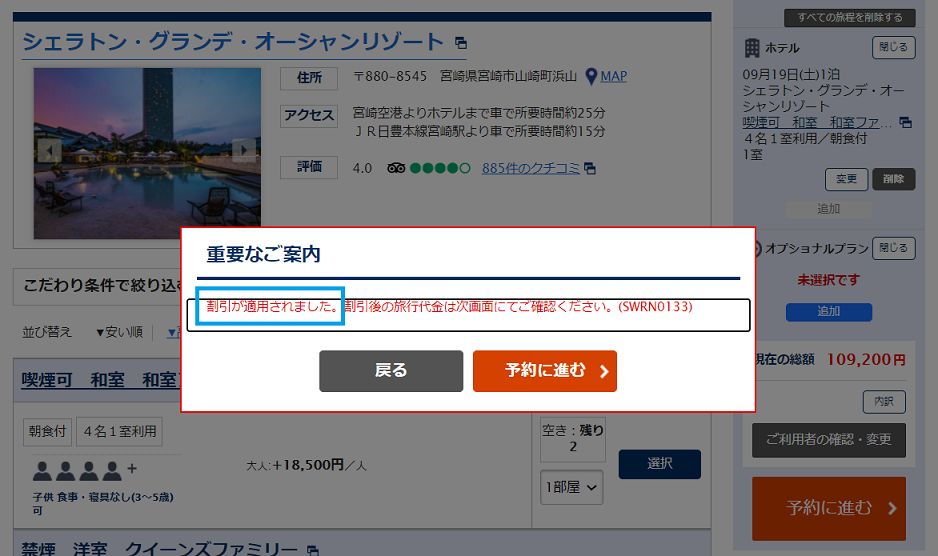The width and height of the screenshot is (938, 556).
Task: Click the new-window icon beside the hotel title
Action: [x=461, y=43]
